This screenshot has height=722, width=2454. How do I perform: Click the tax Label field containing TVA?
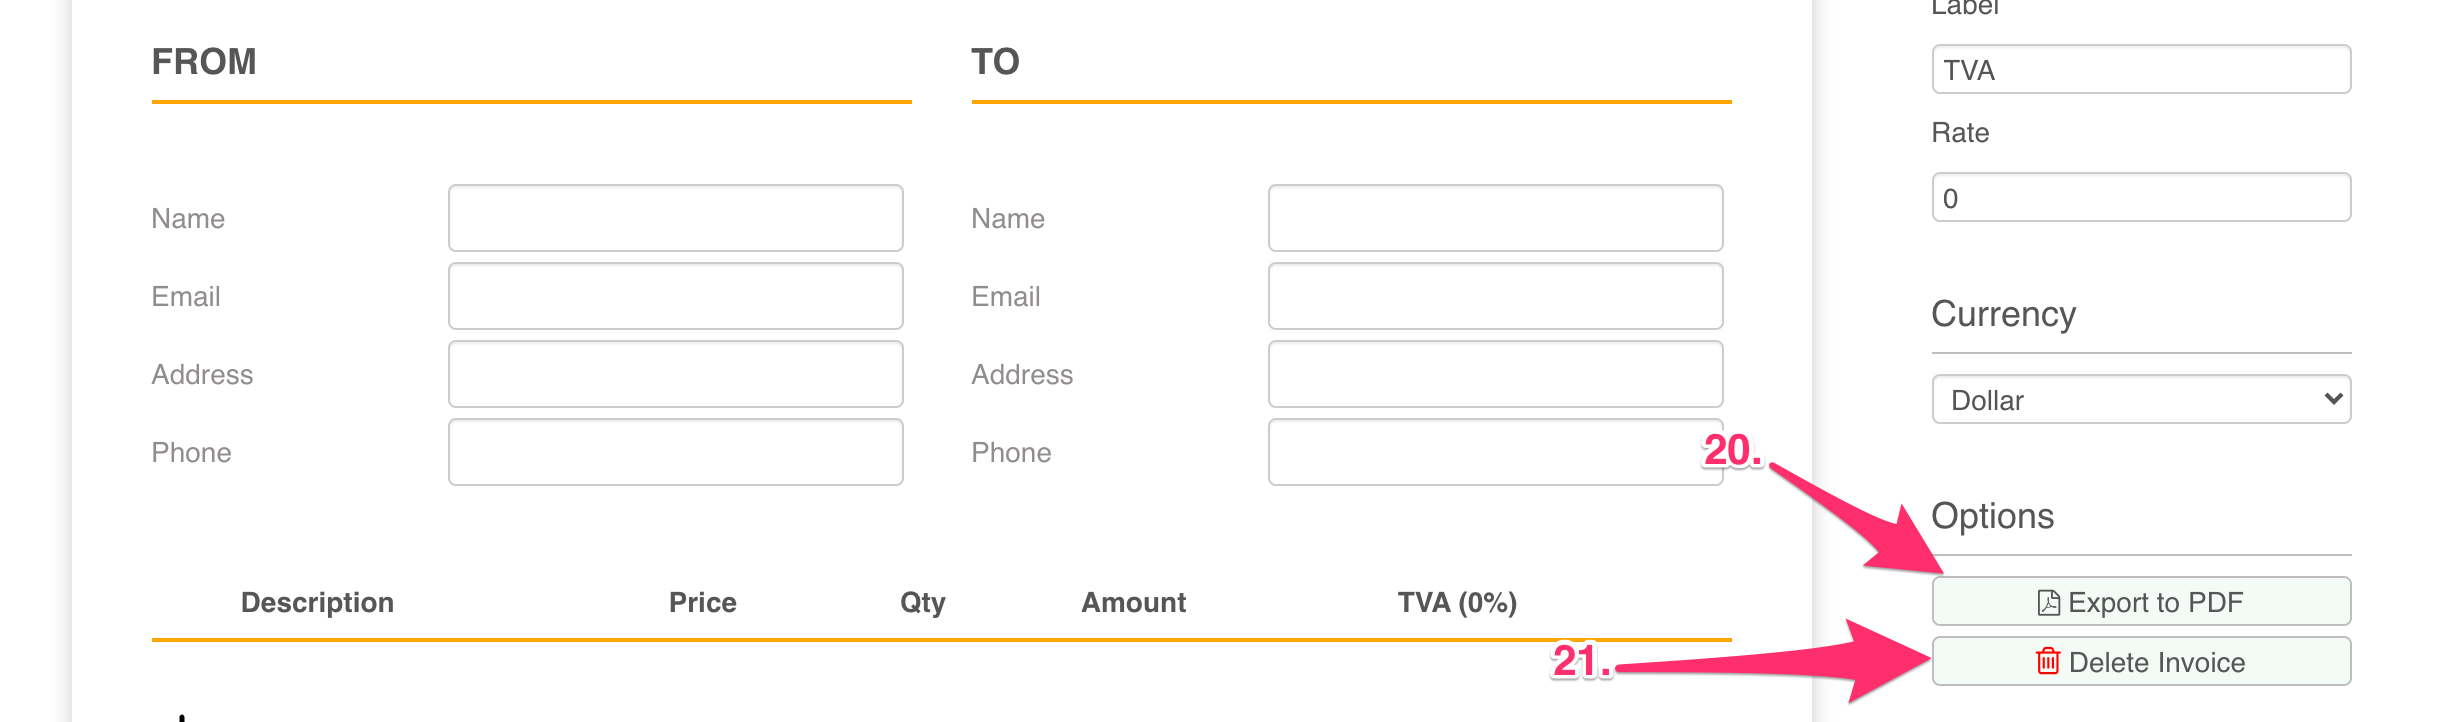coord(2140,70)
